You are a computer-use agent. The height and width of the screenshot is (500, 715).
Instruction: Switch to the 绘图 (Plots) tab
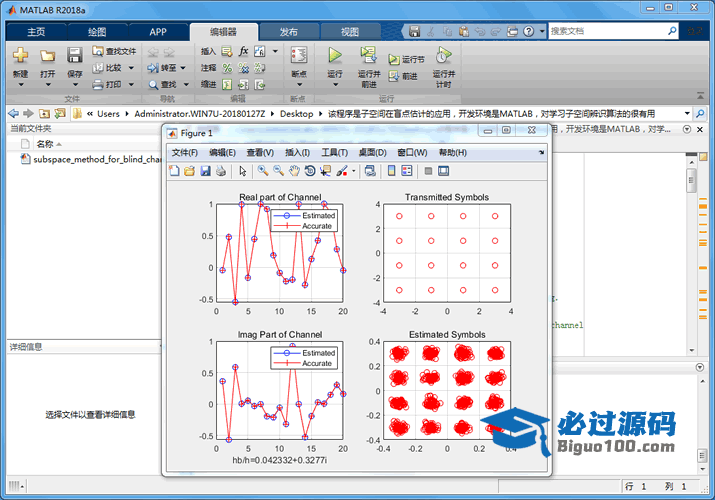click(97, 32)
